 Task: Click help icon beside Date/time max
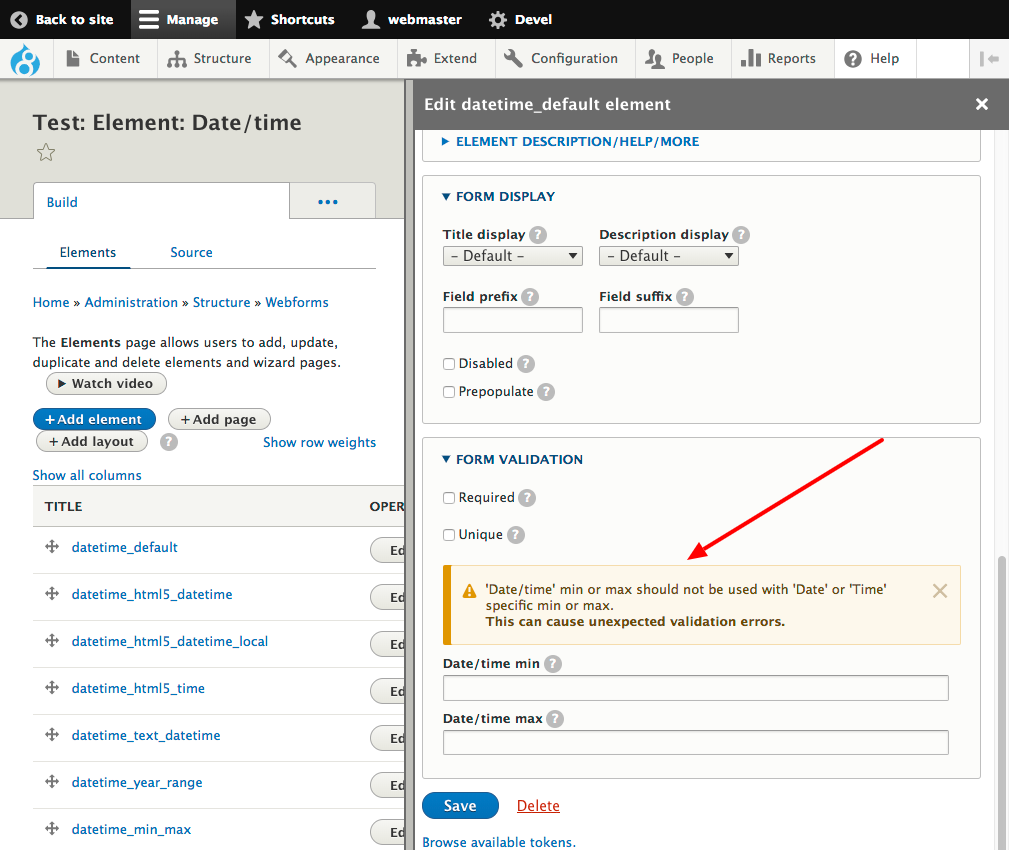pyautogui.click(x=555, y=719)
